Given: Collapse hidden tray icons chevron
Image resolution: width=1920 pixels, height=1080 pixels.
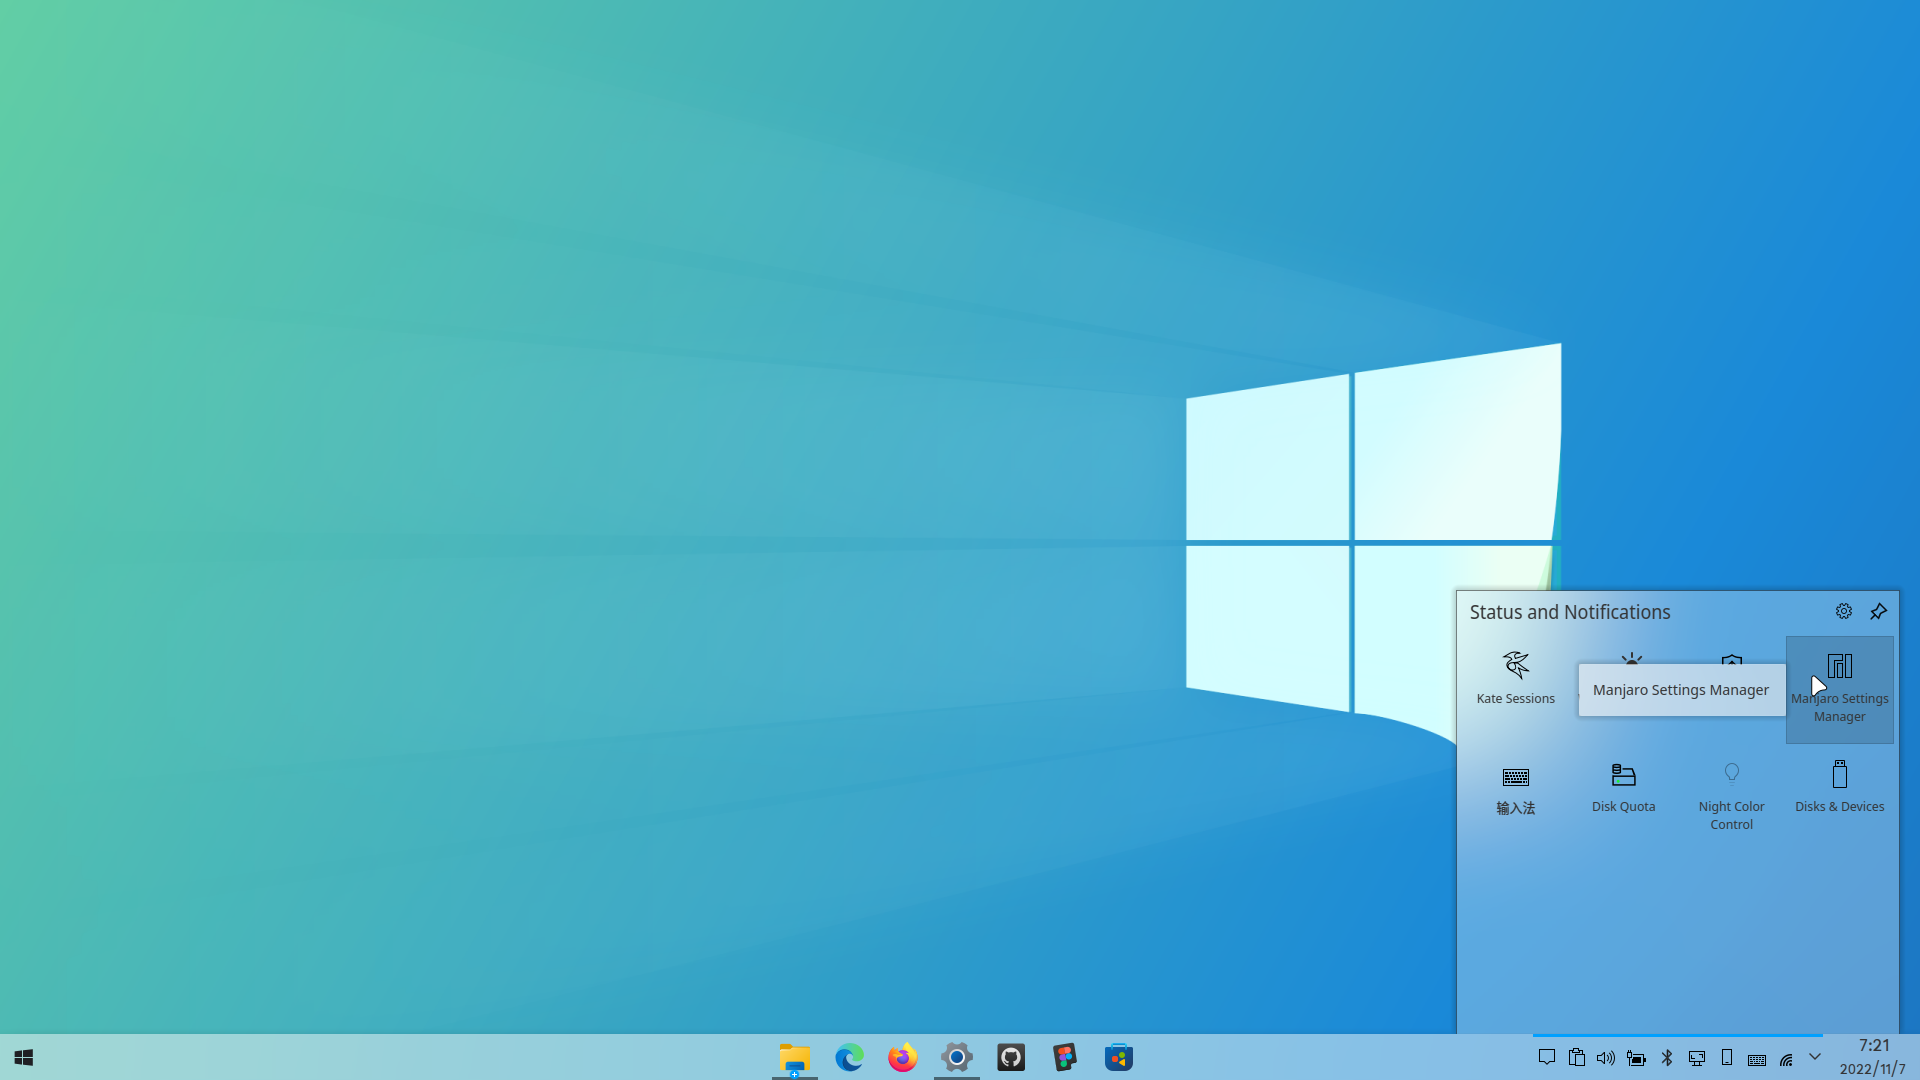Looking at the screenshot, I should (1815, 1056).
